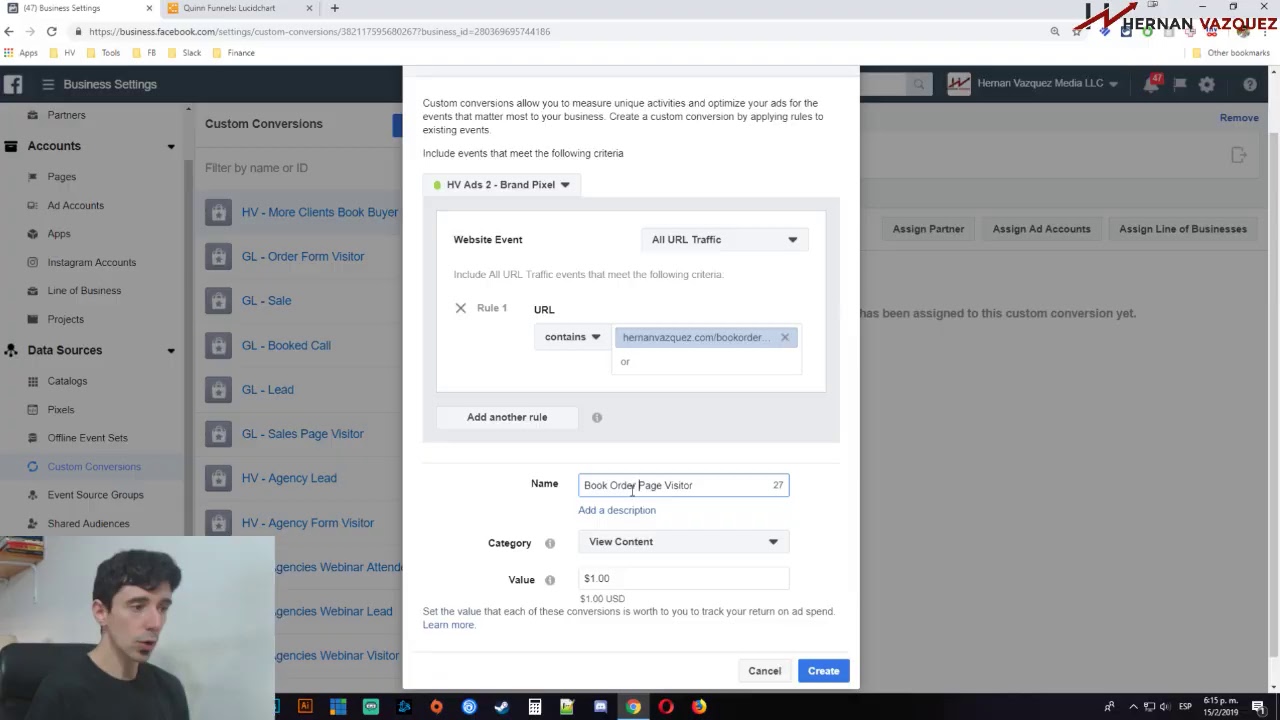
Task: Open Pixels under Data Sources
Action: click(60, 409)
